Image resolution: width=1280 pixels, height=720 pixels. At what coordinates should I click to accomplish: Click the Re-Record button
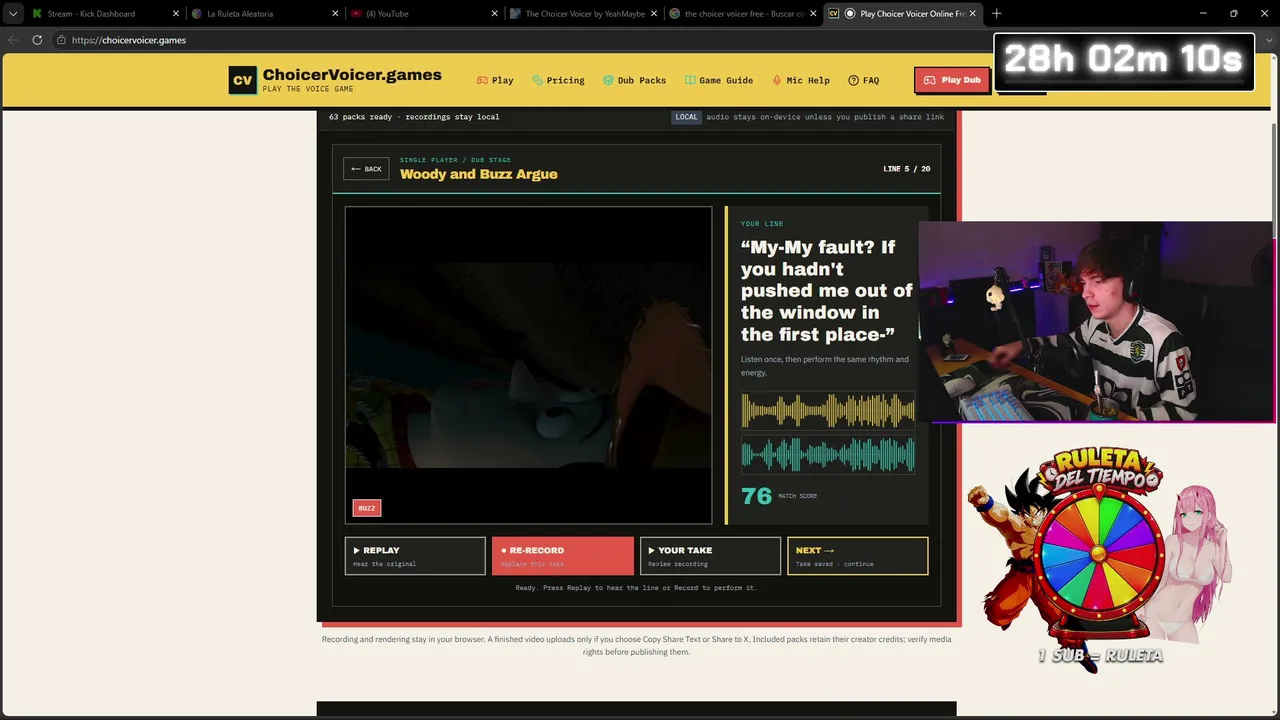[562, 556]
